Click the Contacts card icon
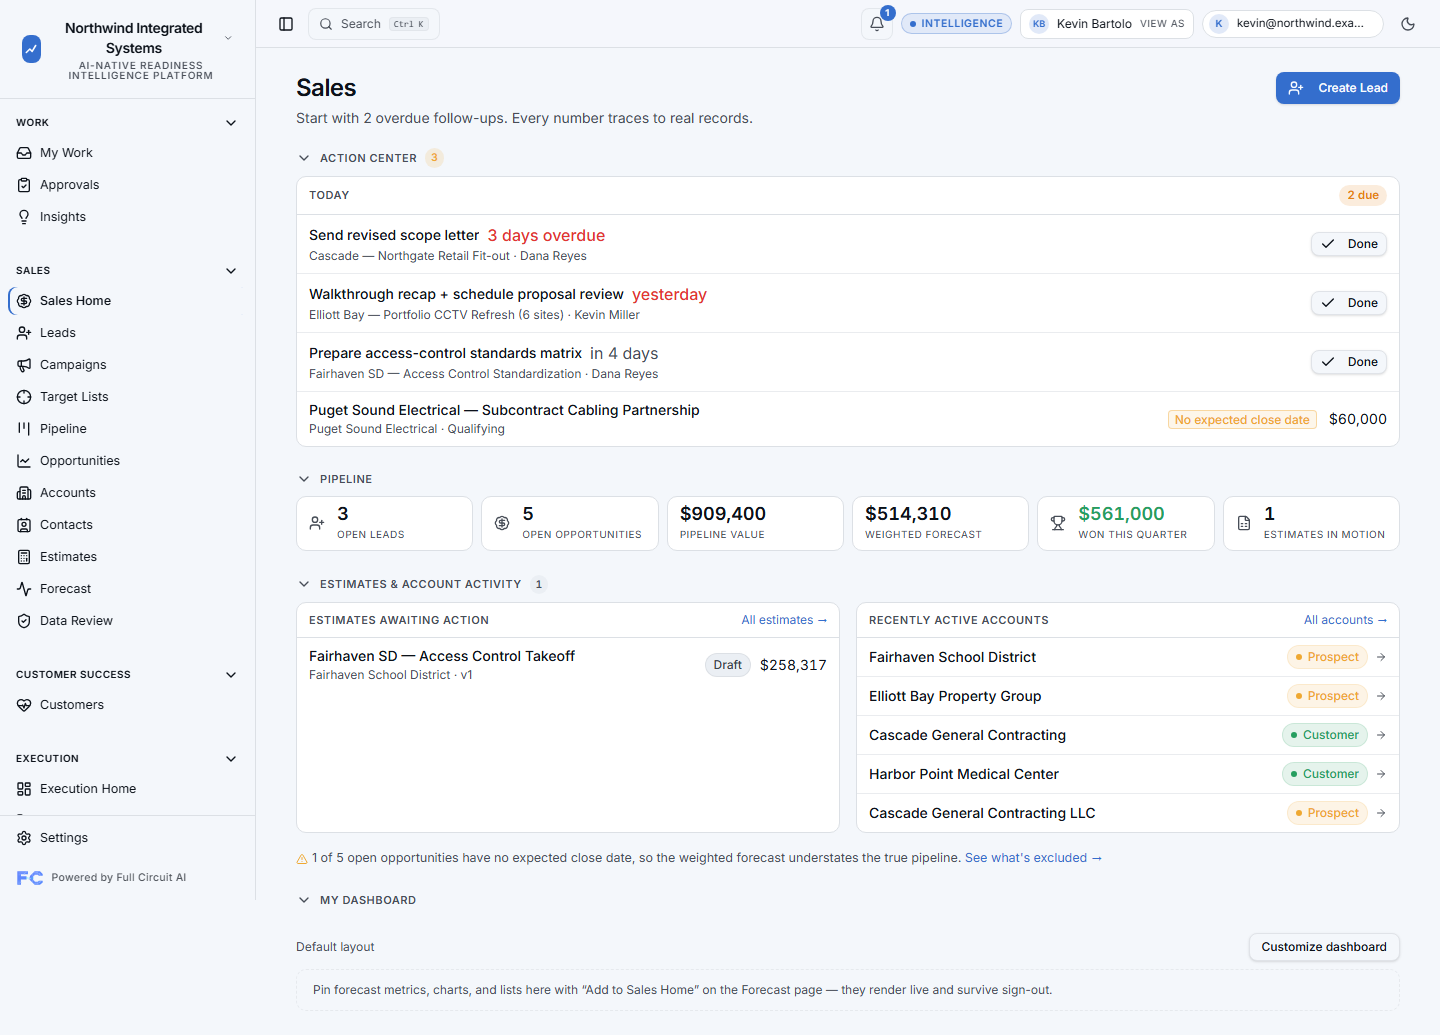This screenshot has width=1440, height=1035. [x=24, y=525]
